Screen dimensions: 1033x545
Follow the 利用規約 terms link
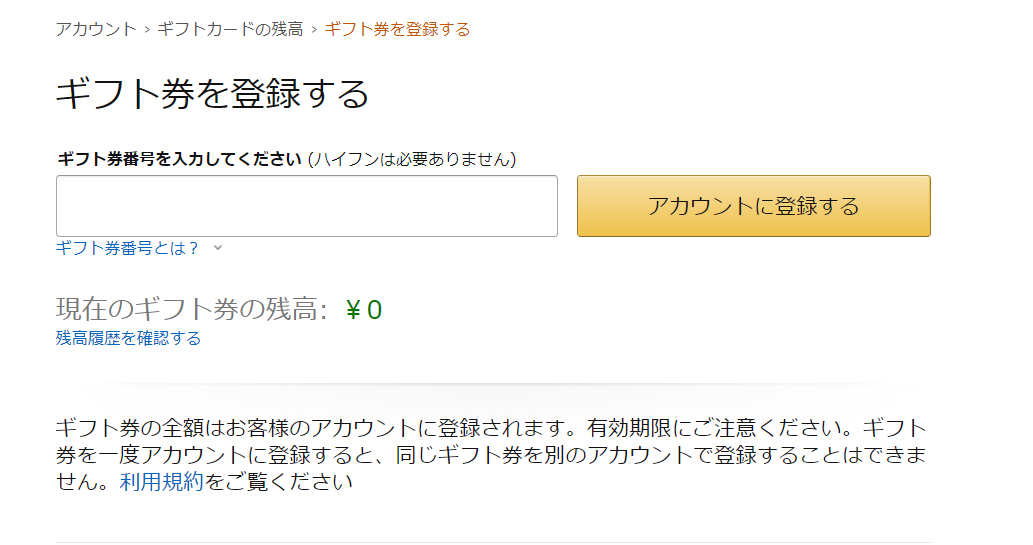[161, 482]
